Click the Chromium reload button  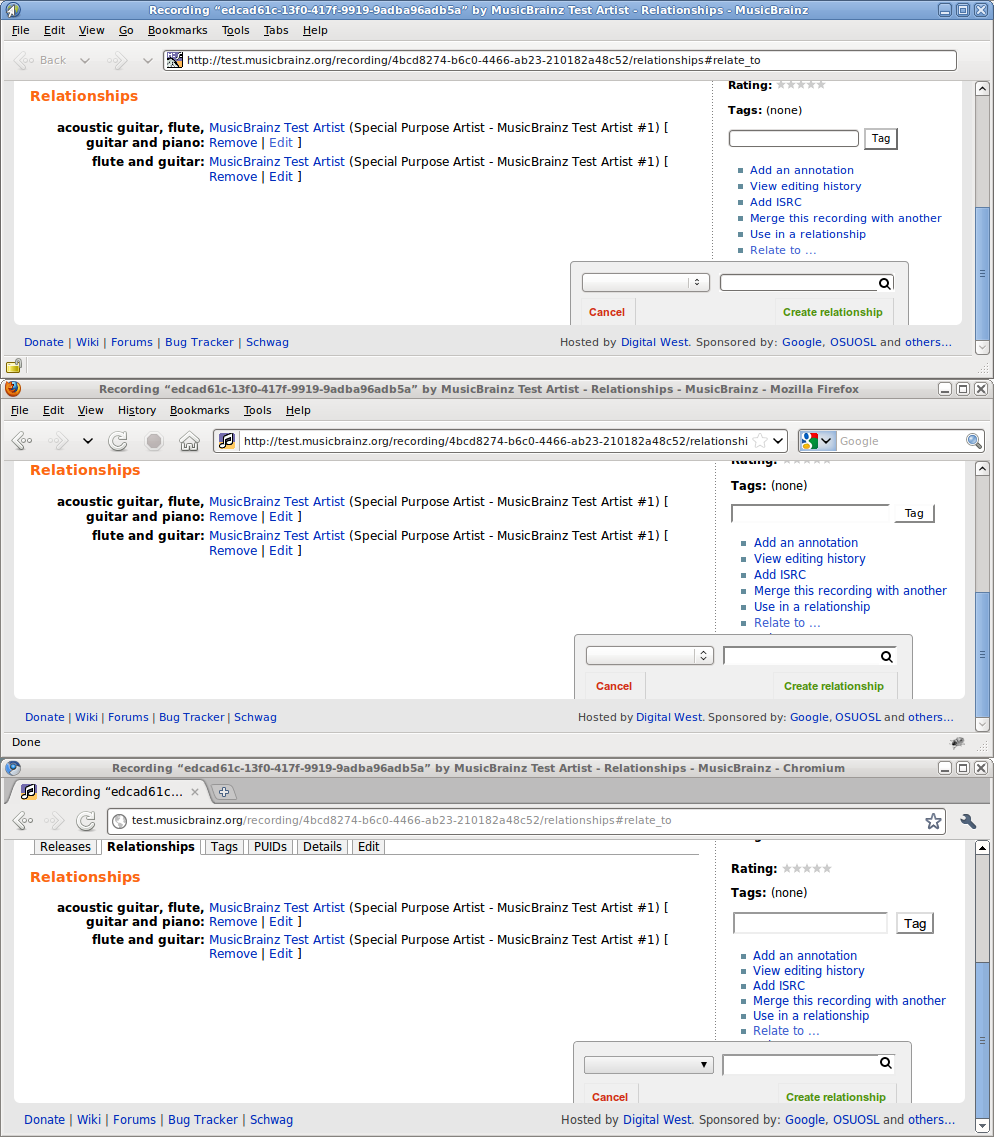86,821
